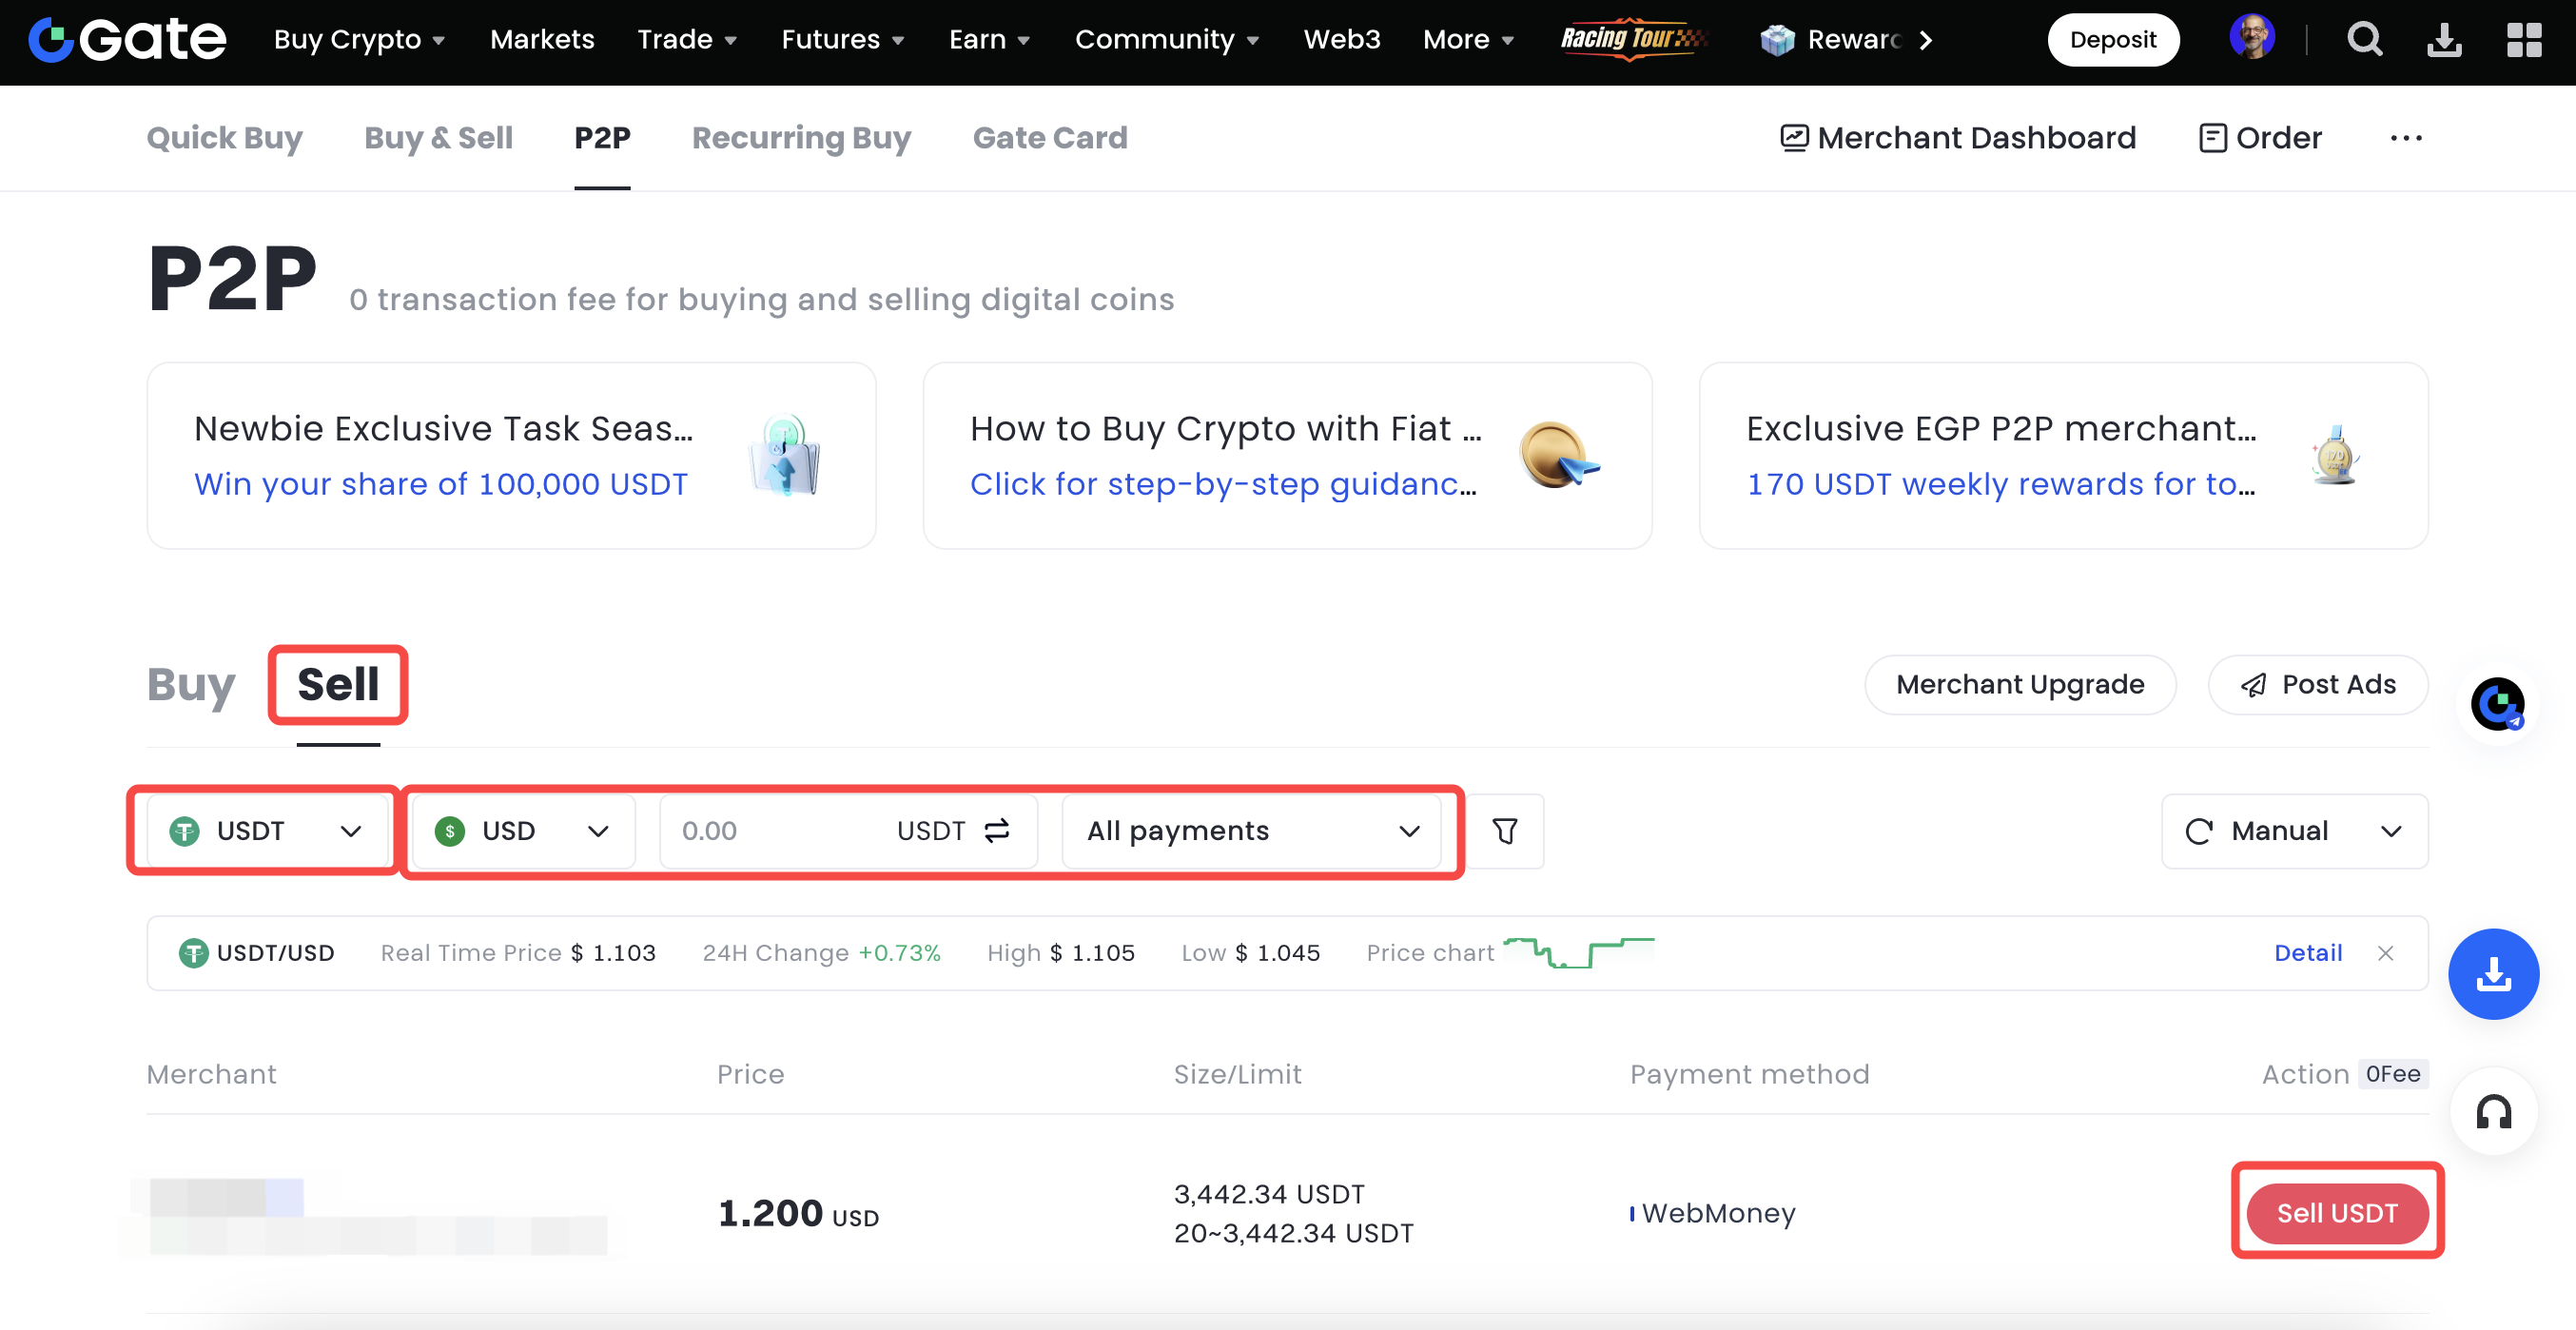Toggle the USDT amount swap arrows

[x=997, y=831]
